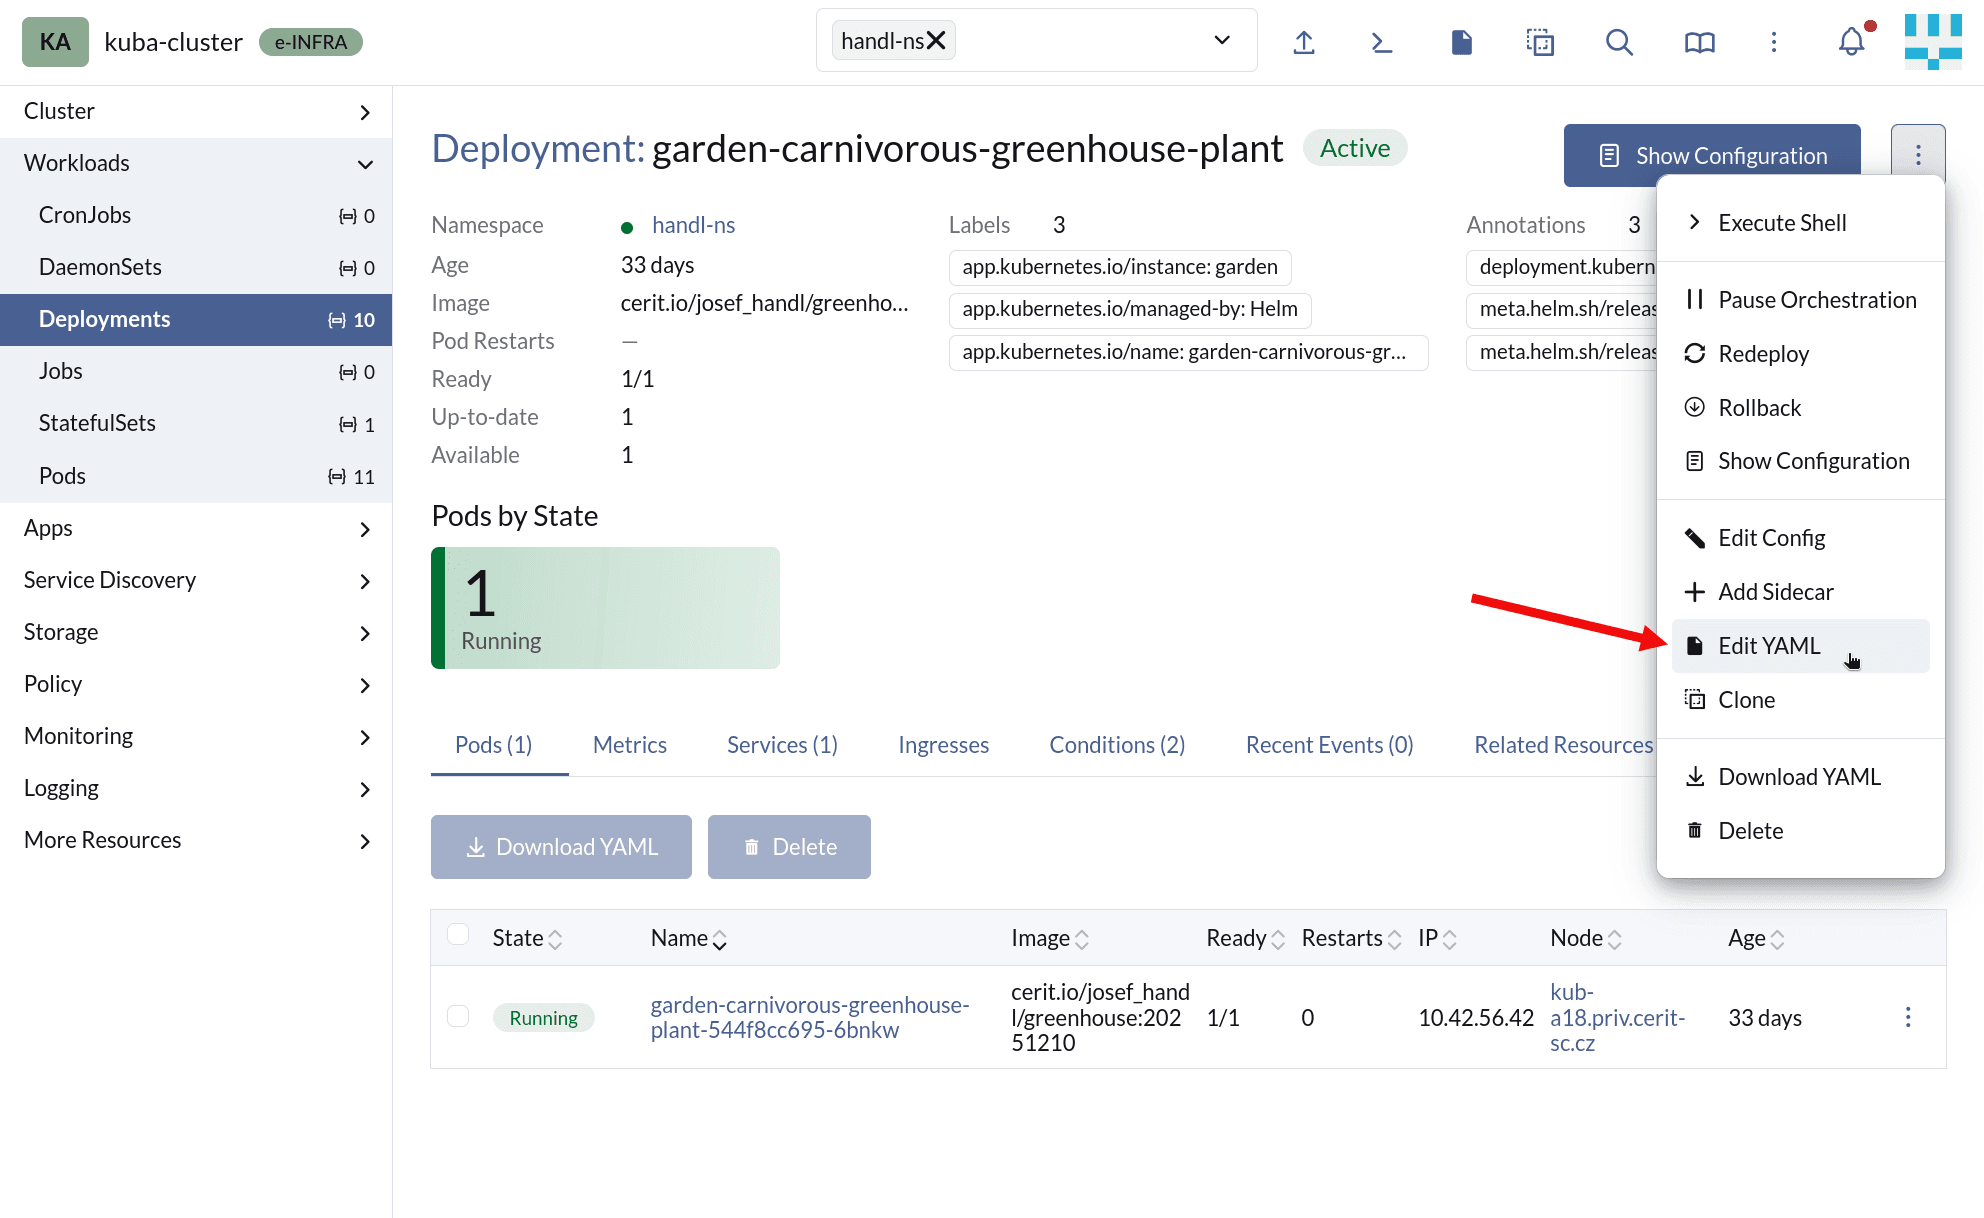
Task: Select the garden-carnivorous pod row checkbox
Action: [x=458, y=1016]
